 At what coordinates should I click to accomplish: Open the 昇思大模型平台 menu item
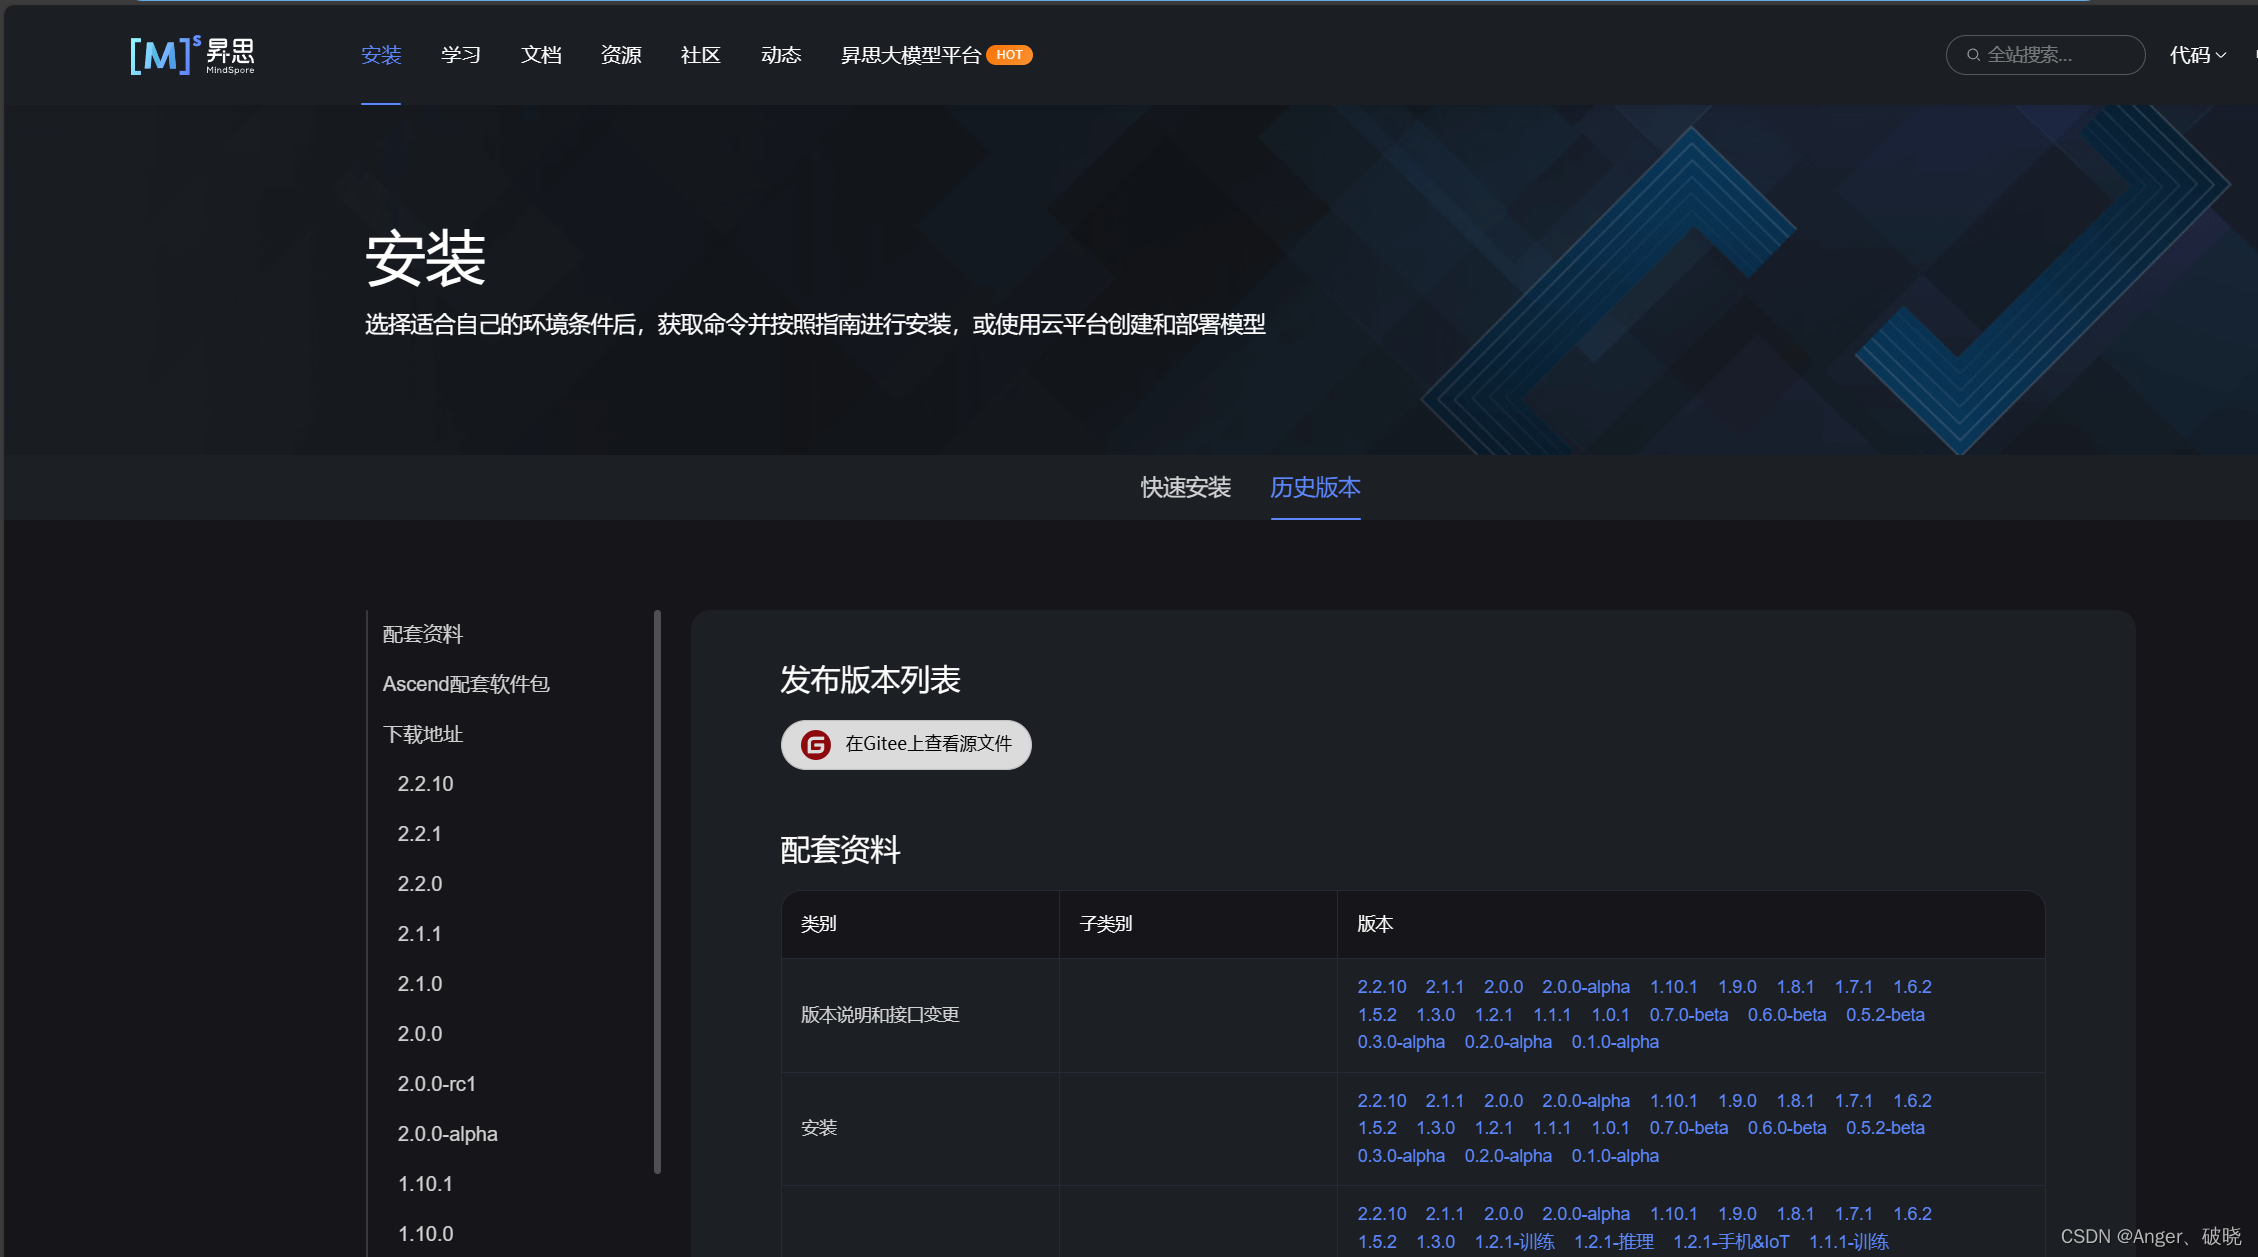[x=910, y=55]
